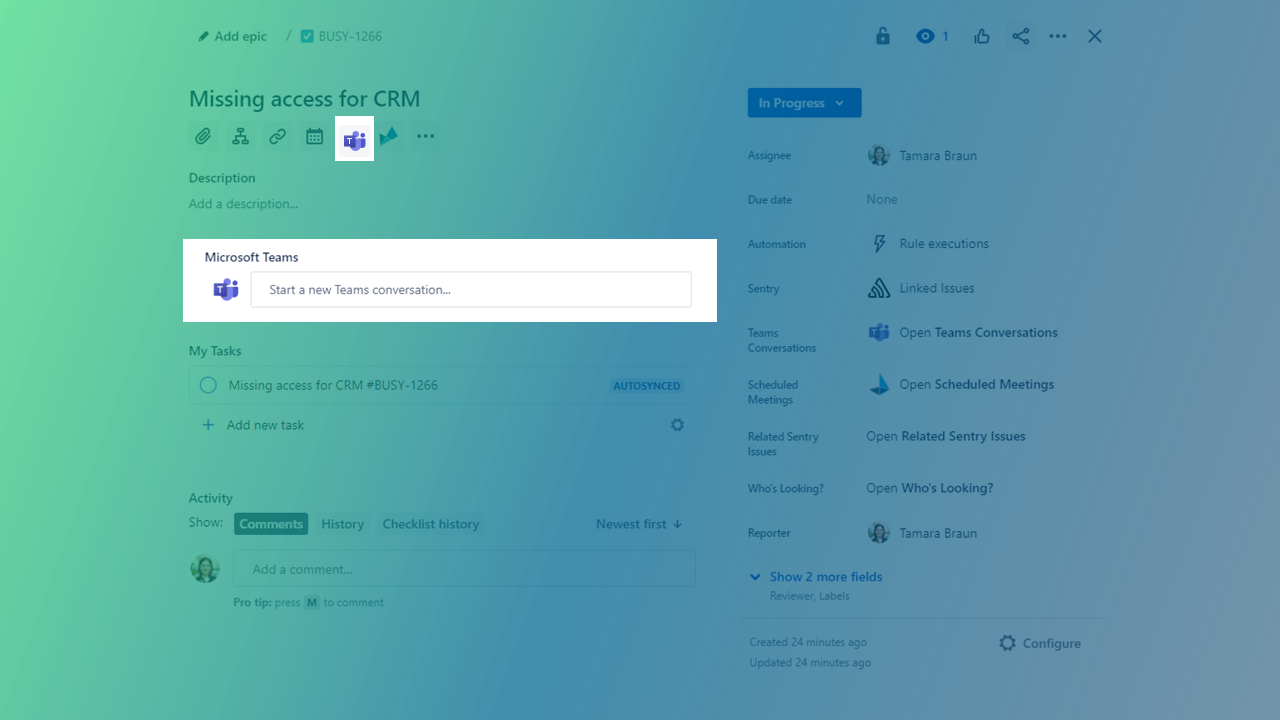Select the Comments activity tab
This screenshot has height=720, width=1280.
pyautogui.click(x=271, y=524)
